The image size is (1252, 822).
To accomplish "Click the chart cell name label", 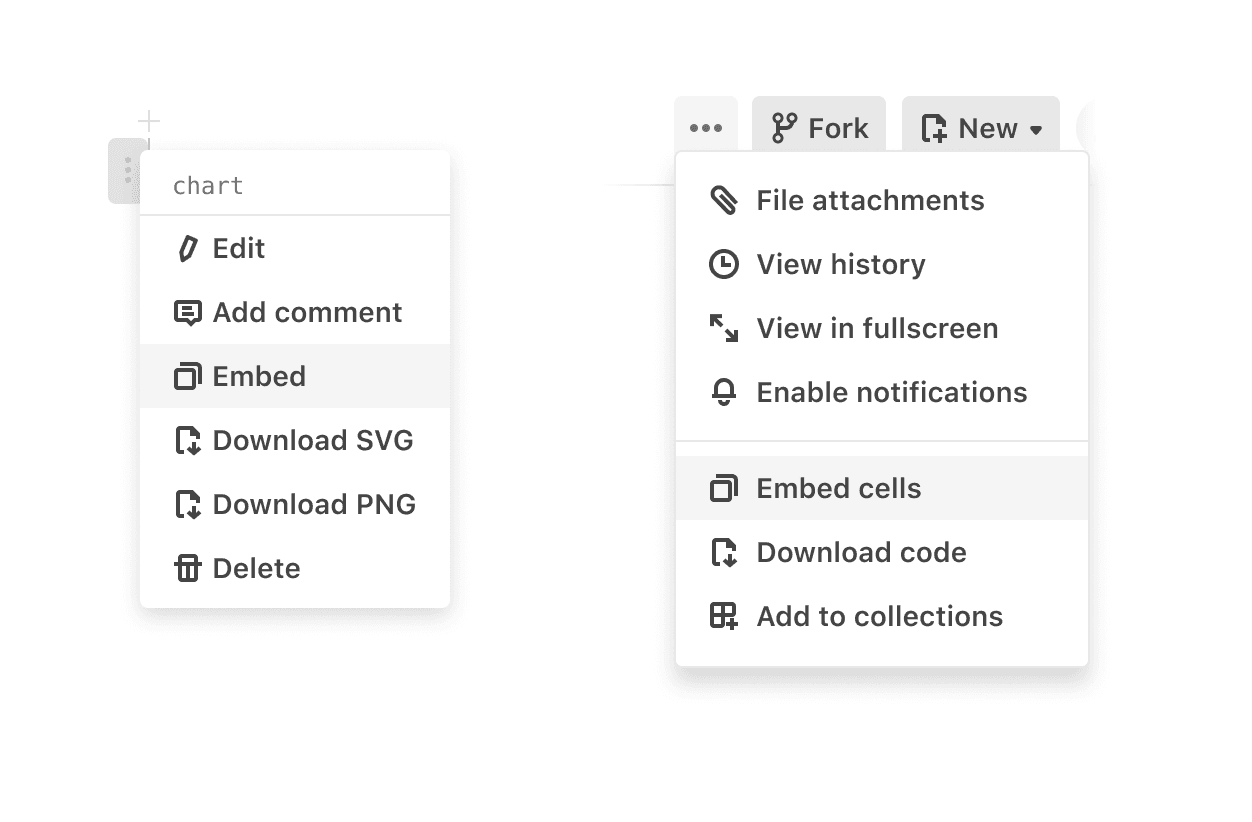I will pos(208,186).
